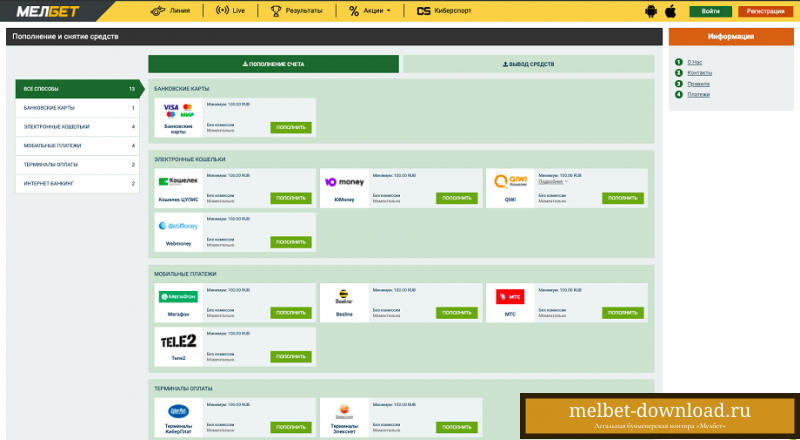Expand Подробнее details for QIWI
Viewport: 800px width, 440px height.
pyautogui.click(x=553, y=181)
